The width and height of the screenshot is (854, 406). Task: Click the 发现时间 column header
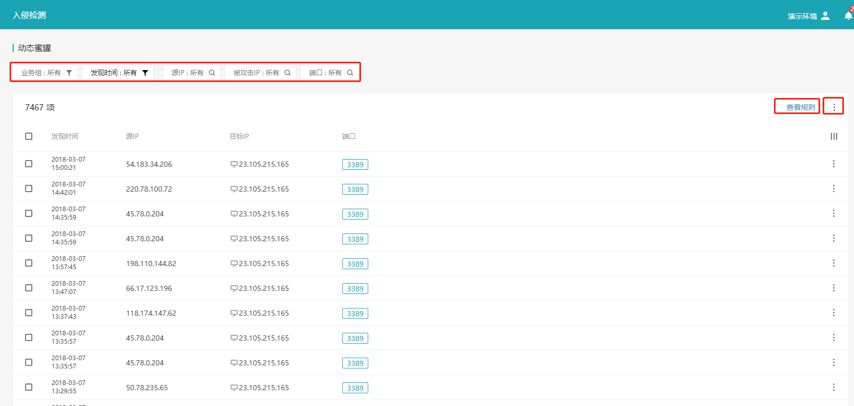point(65,136)
